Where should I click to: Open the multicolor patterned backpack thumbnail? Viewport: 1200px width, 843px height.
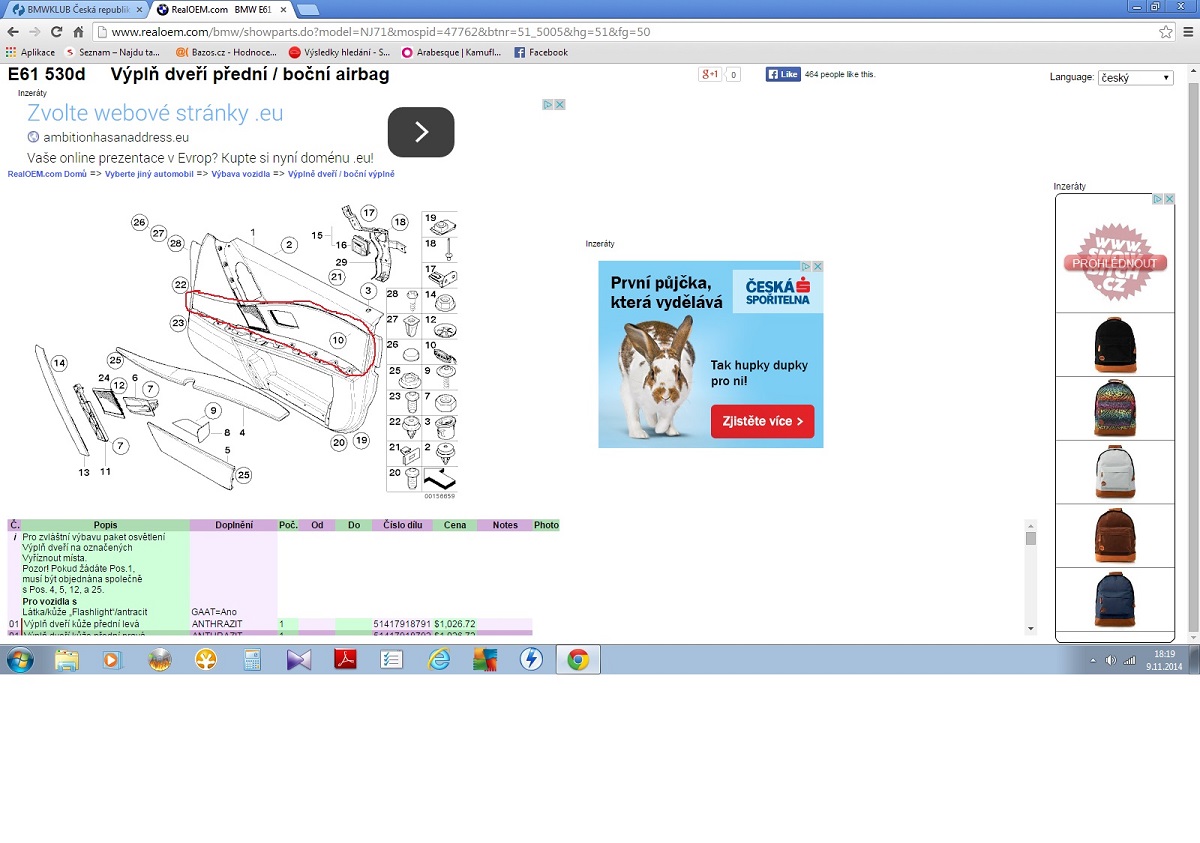[1115, 408]
